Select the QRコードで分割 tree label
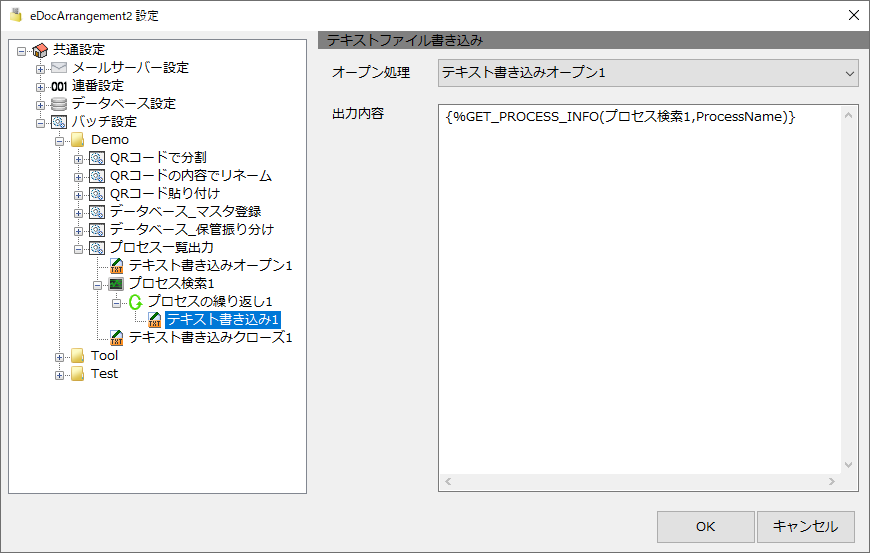870x553 pixels. pos(158,158)
